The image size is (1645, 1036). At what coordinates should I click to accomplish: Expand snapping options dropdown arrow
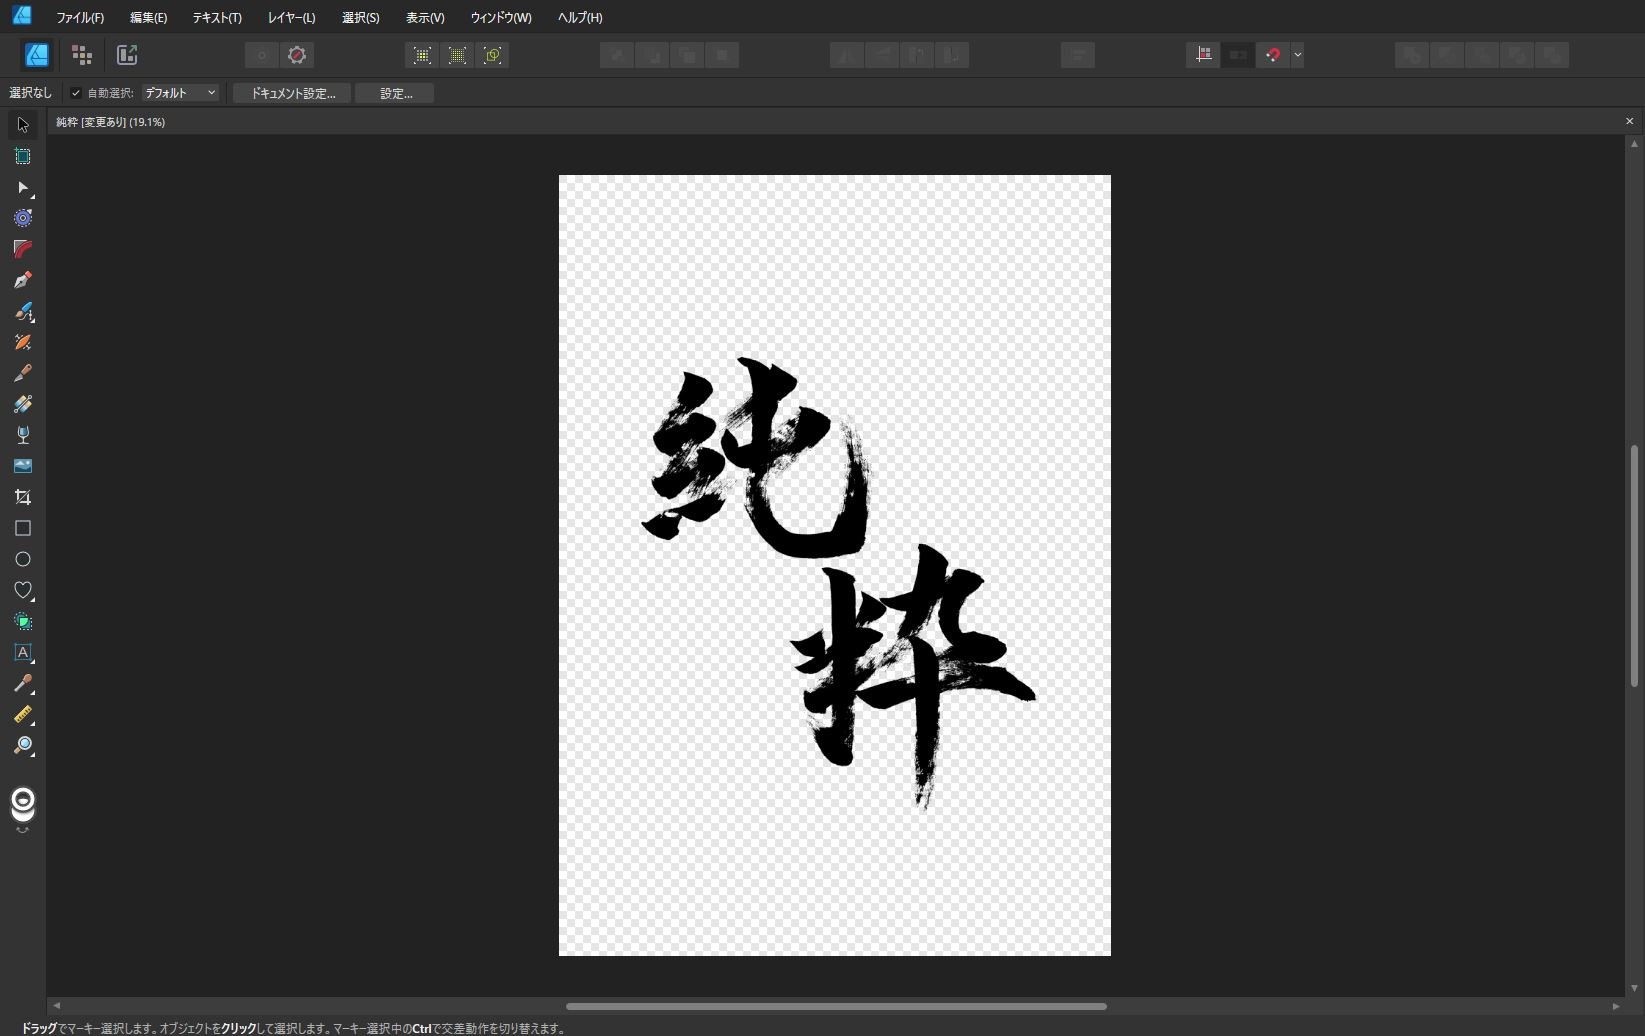click(1297, 55)
